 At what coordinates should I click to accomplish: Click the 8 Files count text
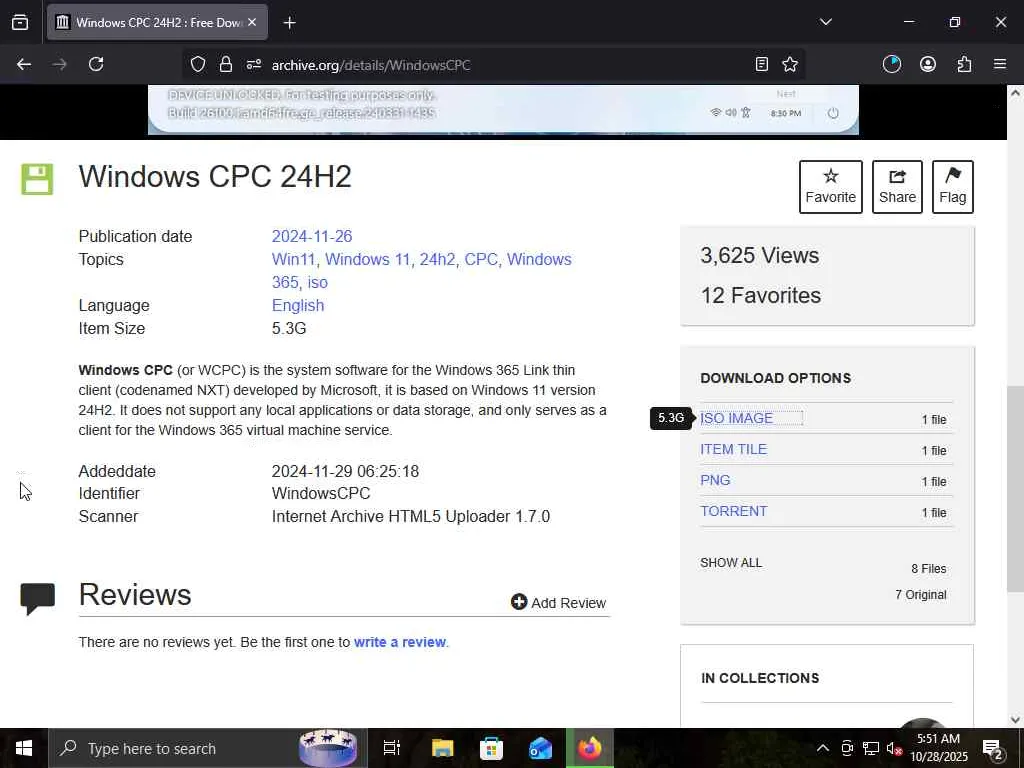coord(929,569)
